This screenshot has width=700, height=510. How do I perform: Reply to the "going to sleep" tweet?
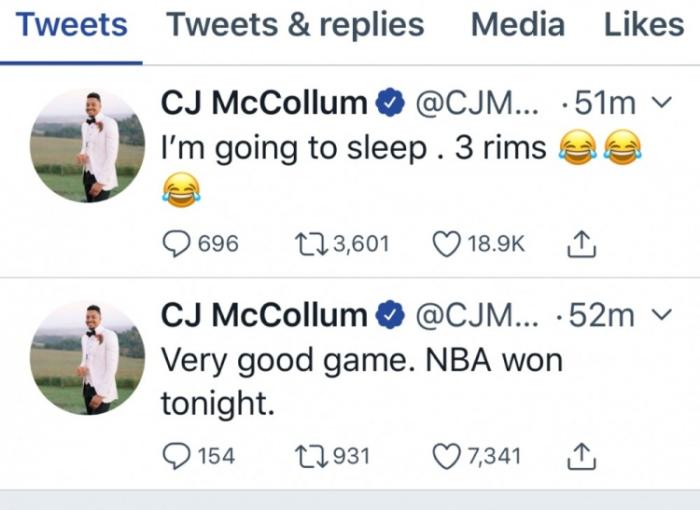[x=177, y=243]
